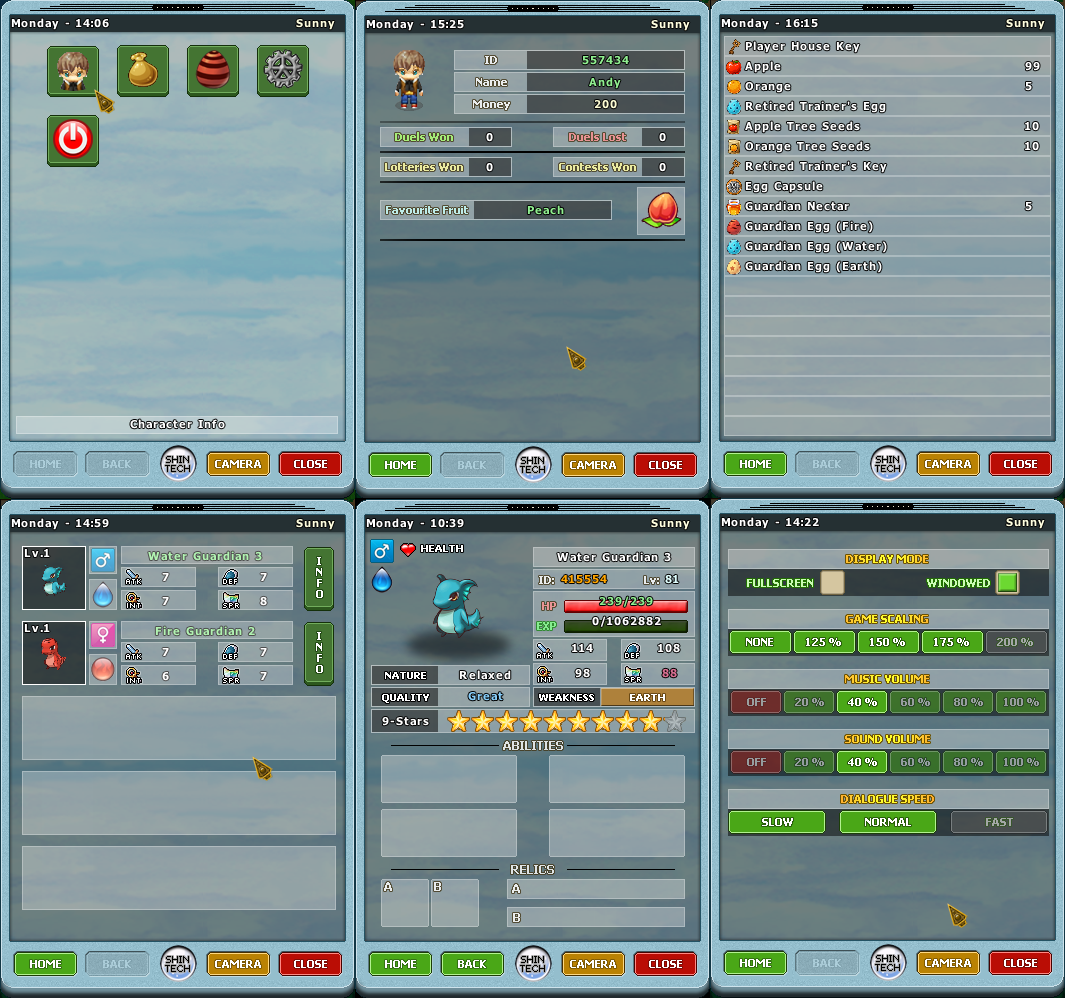Select Orange Tree Seeds in inventory

(x=887, y=146)
